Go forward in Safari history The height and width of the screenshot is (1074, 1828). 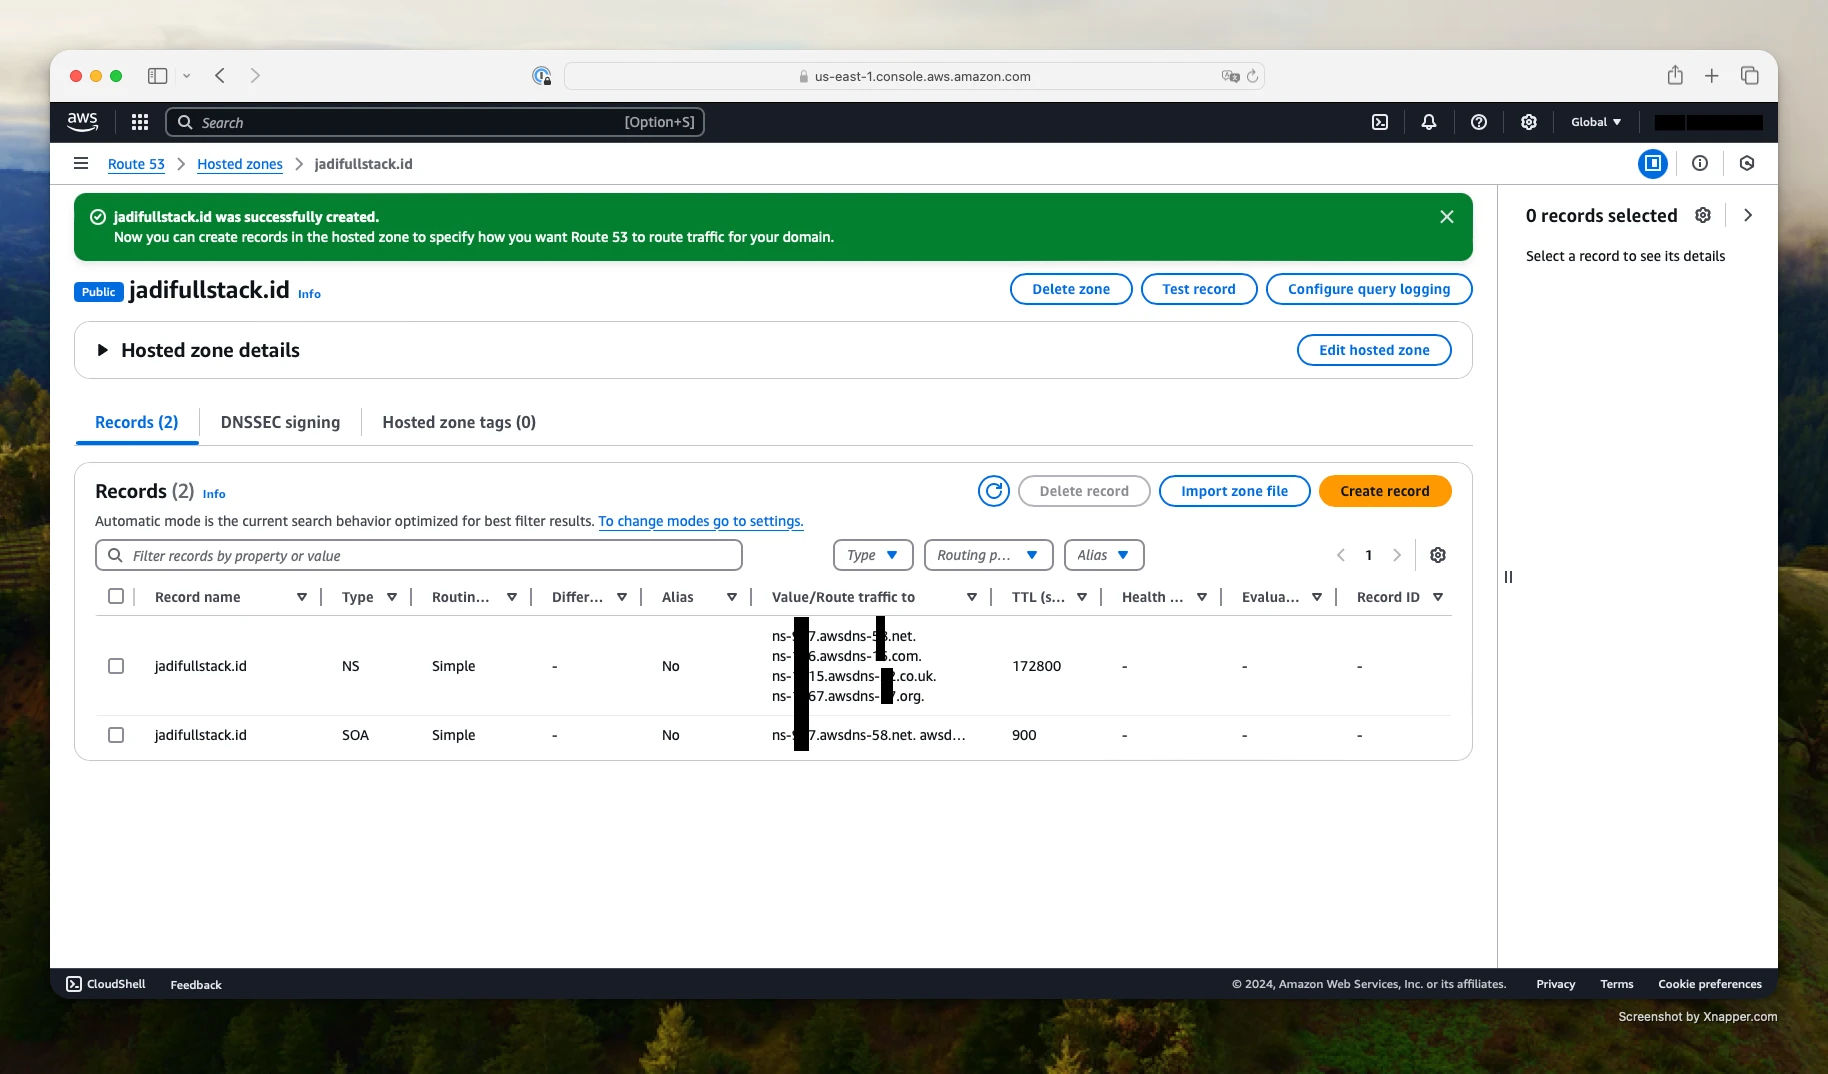pos(255,76)
